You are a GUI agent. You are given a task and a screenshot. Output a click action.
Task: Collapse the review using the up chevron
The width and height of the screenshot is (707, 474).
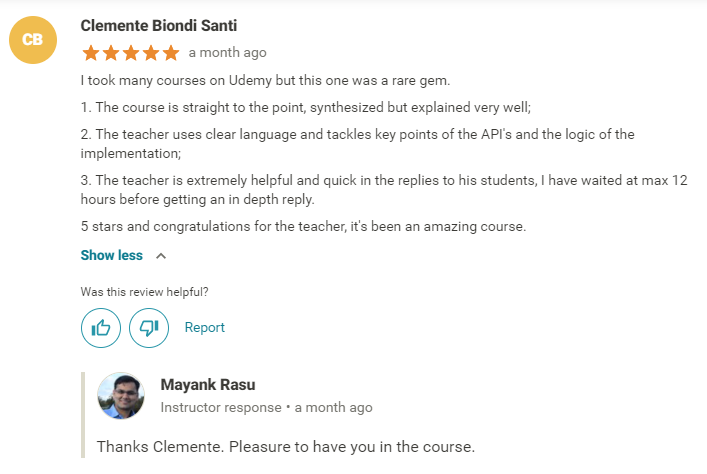161,256
